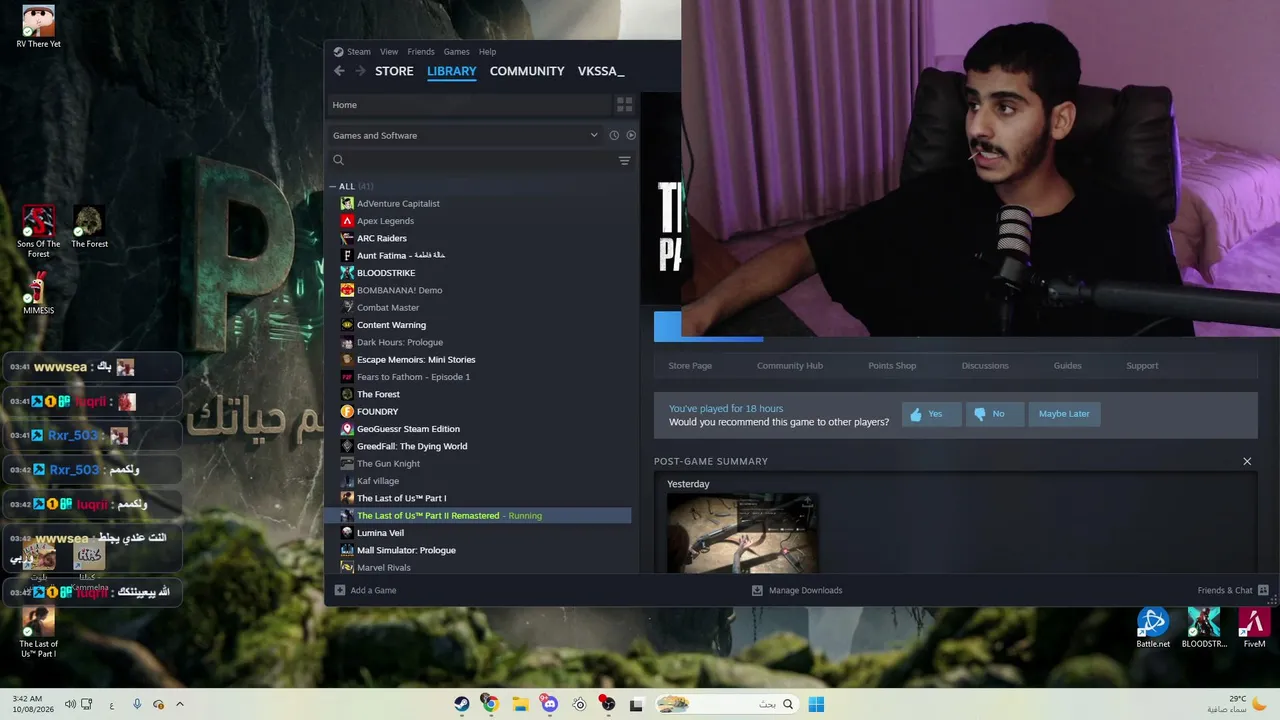Open RV There Yet desktop shortcut

[38, 27]
